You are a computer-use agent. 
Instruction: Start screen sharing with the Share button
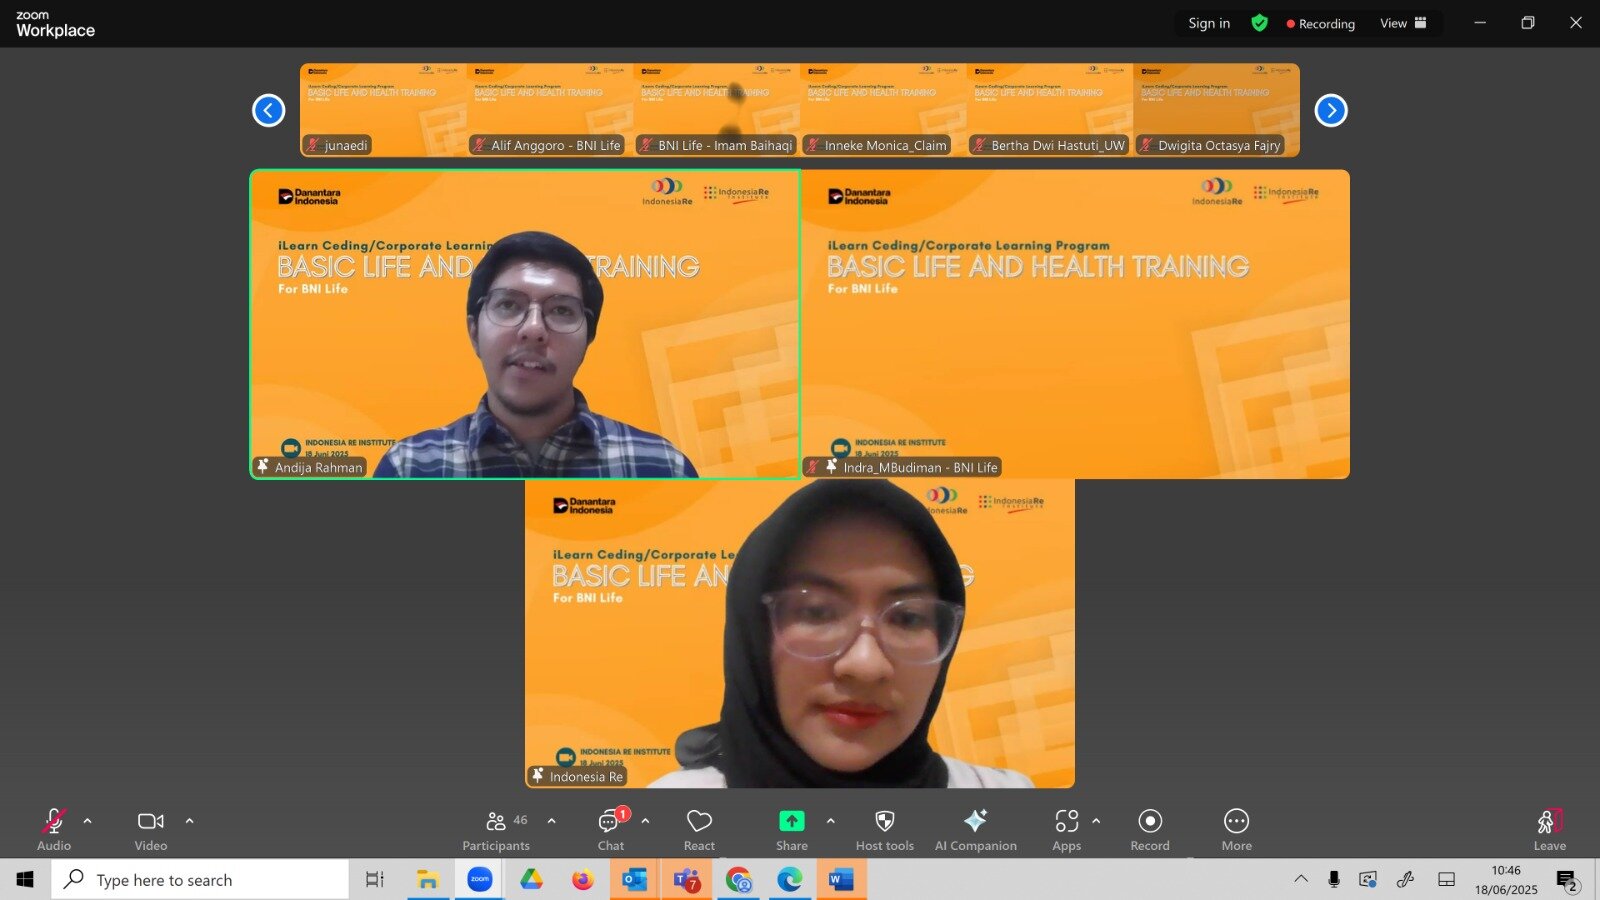click(x=792, y=830)
